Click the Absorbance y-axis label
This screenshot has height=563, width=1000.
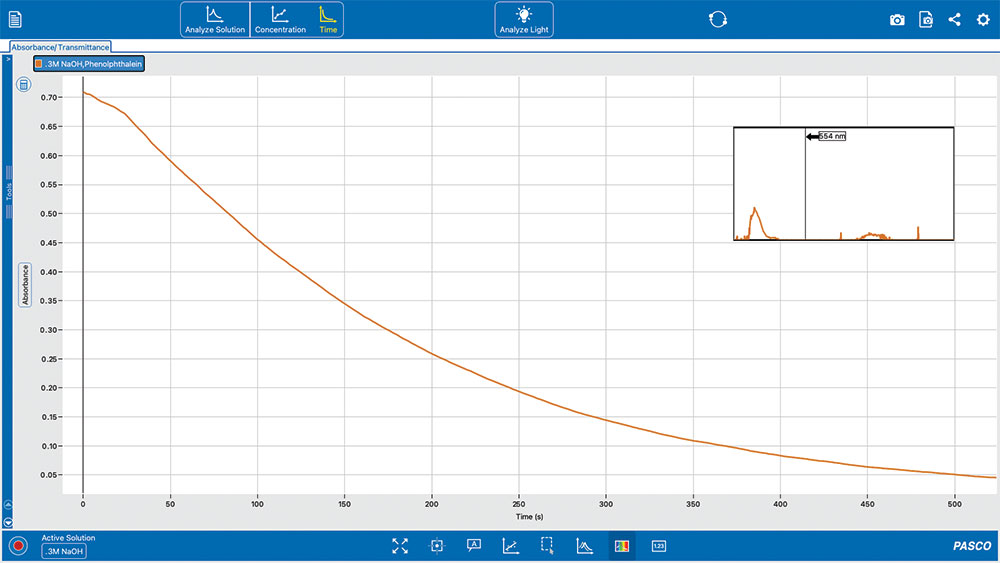coord(25,284)
